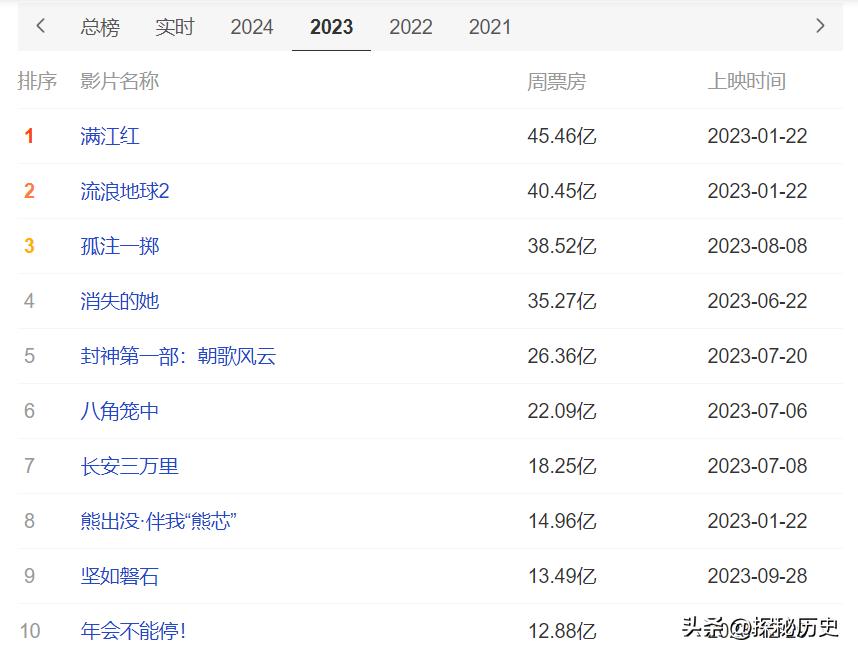Click the 上映时间 column header
This screenshot has height=657, width=858.
(746, 82)
